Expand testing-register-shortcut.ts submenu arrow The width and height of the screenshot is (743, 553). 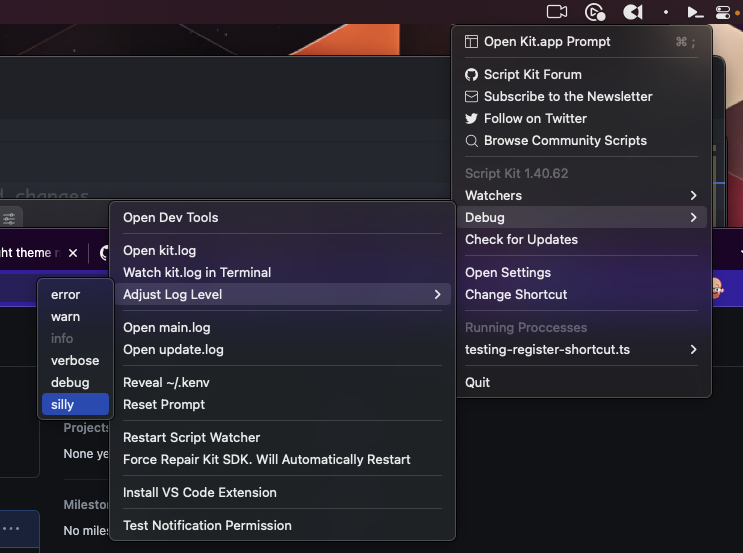pos(693,349)
